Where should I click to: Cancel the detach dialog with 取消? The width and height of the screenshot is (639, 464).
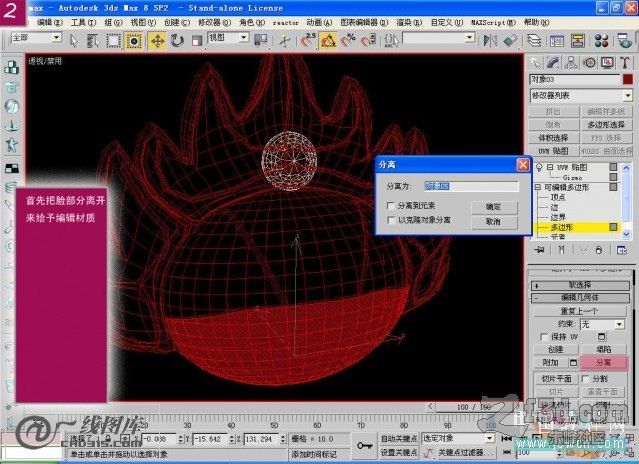tap(494, 222)
